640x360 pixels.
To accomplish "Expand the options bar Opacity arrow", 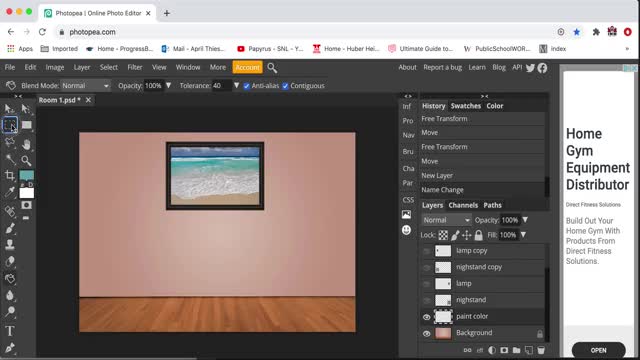I will pos(168,85).
